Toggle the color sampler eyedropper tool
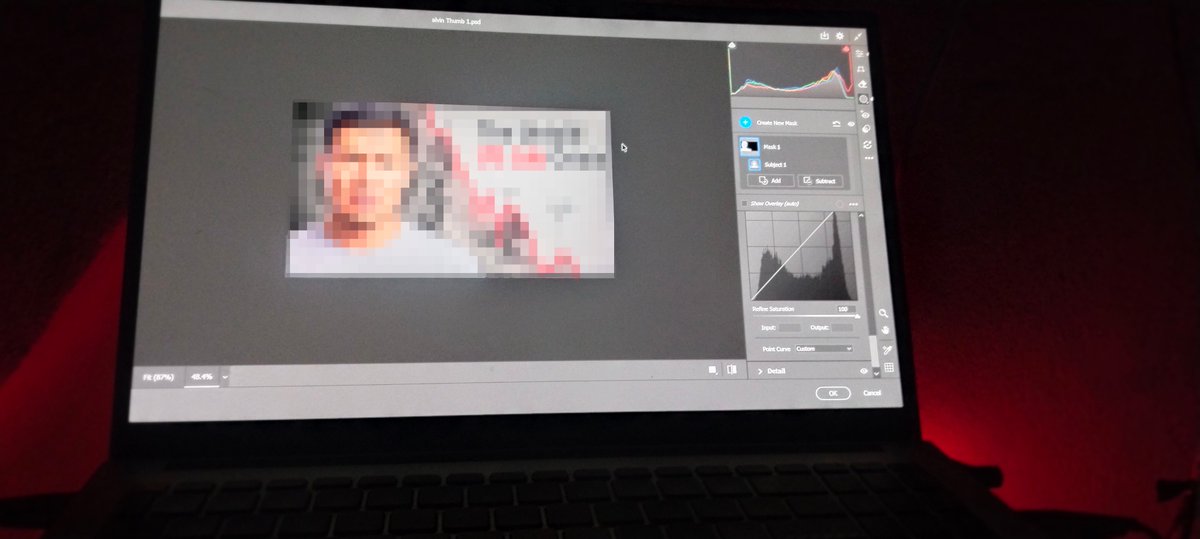Screen dimensions: 1200x539 click(887, 349)
